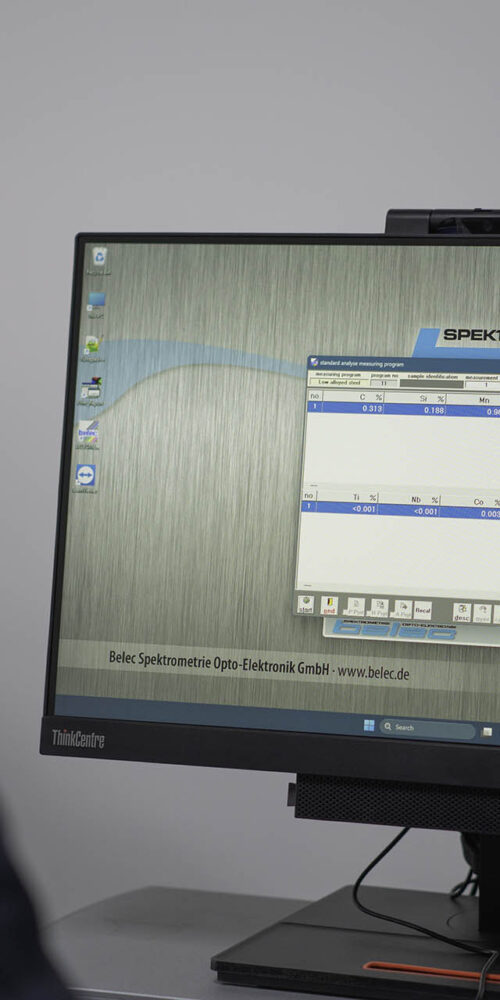Click the 'Co' column header

(x=471, y=502)
